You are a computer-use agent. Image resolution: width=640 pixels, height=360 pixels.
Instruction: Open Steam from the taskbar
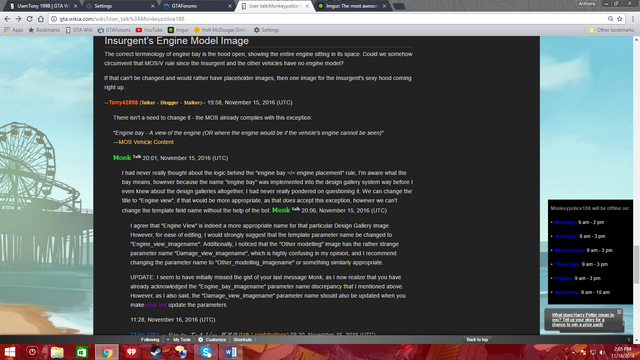pos(156,352)
